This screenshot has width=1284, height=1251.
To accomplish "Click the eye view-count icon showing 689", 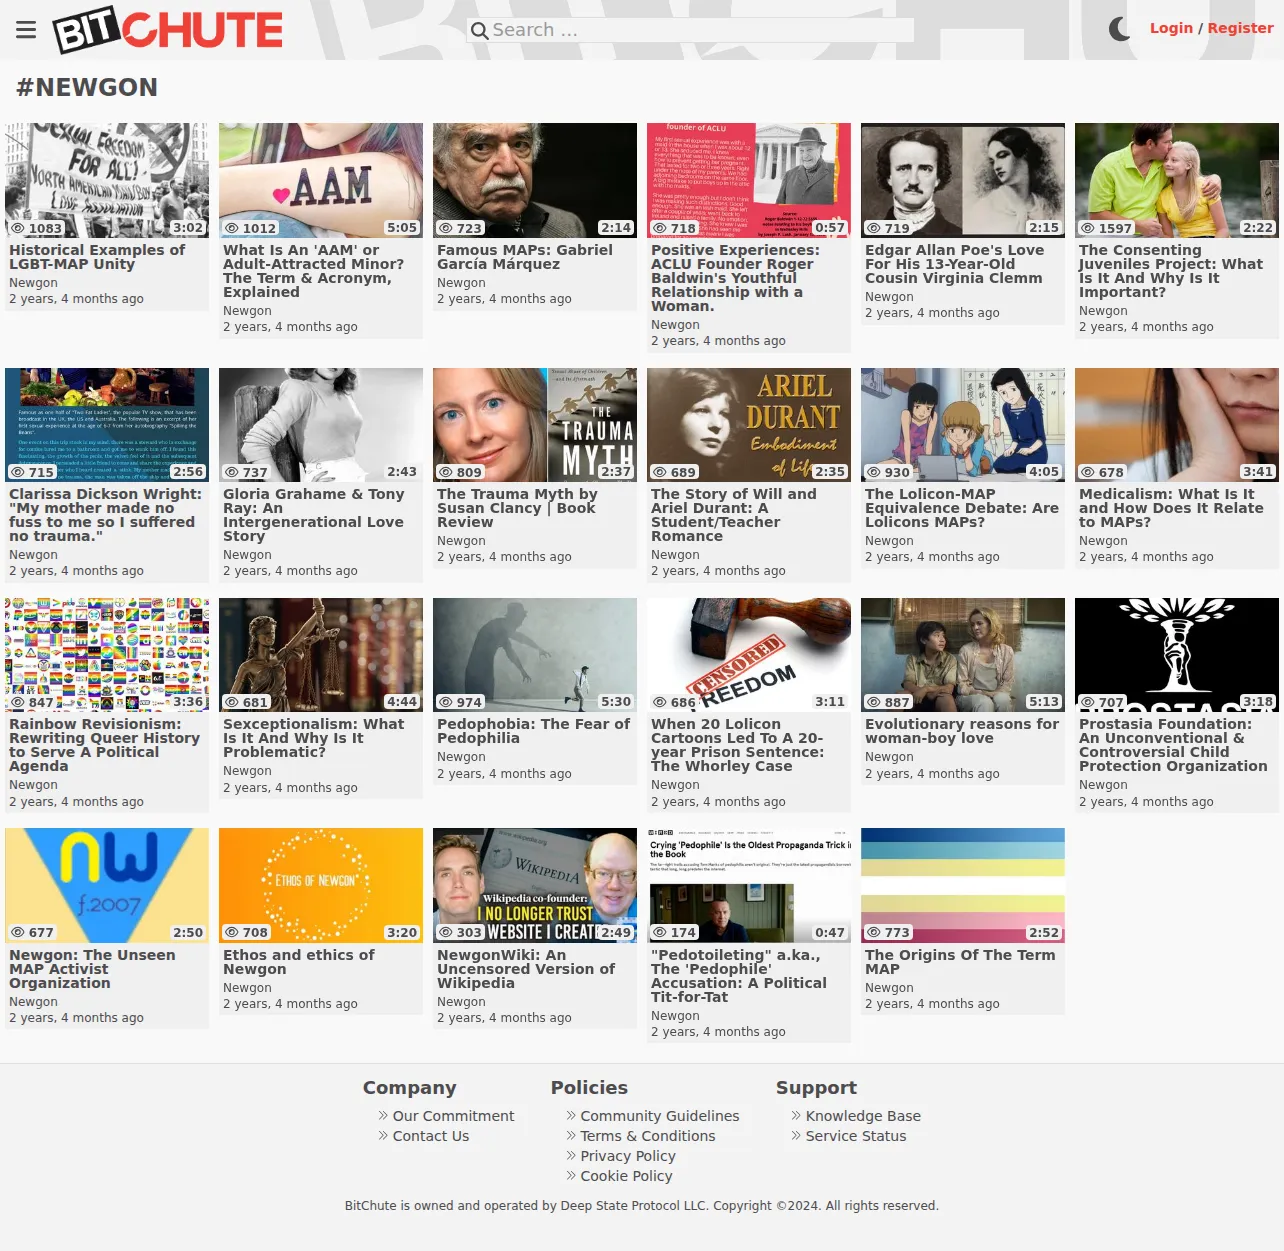I will pos(660,472).
